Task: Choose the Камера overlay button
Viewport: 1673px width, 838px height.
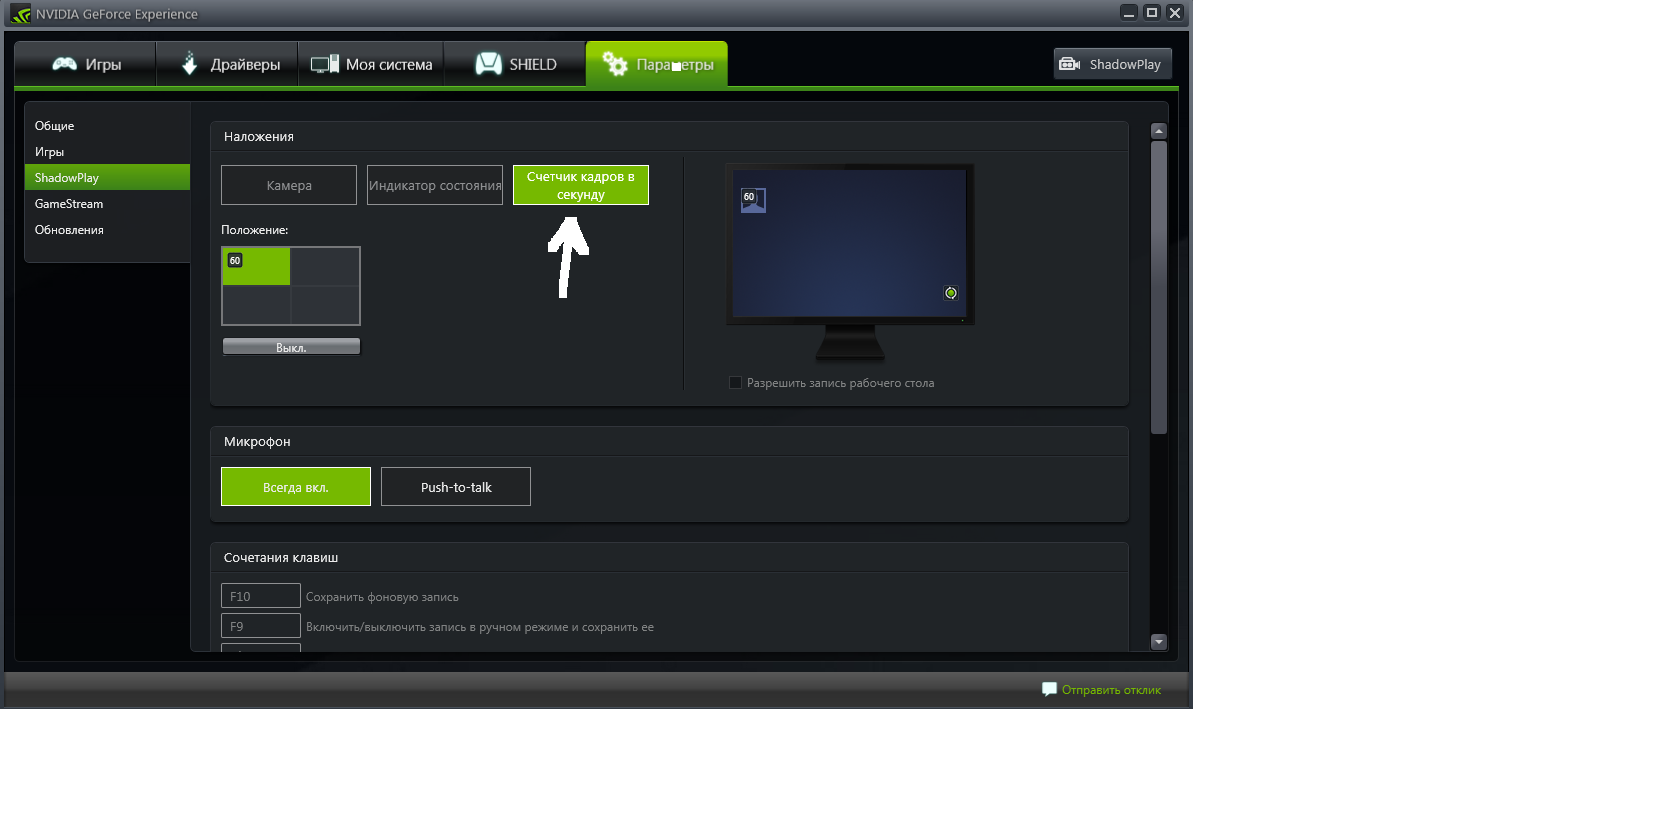Action: (x=289, y=185)
